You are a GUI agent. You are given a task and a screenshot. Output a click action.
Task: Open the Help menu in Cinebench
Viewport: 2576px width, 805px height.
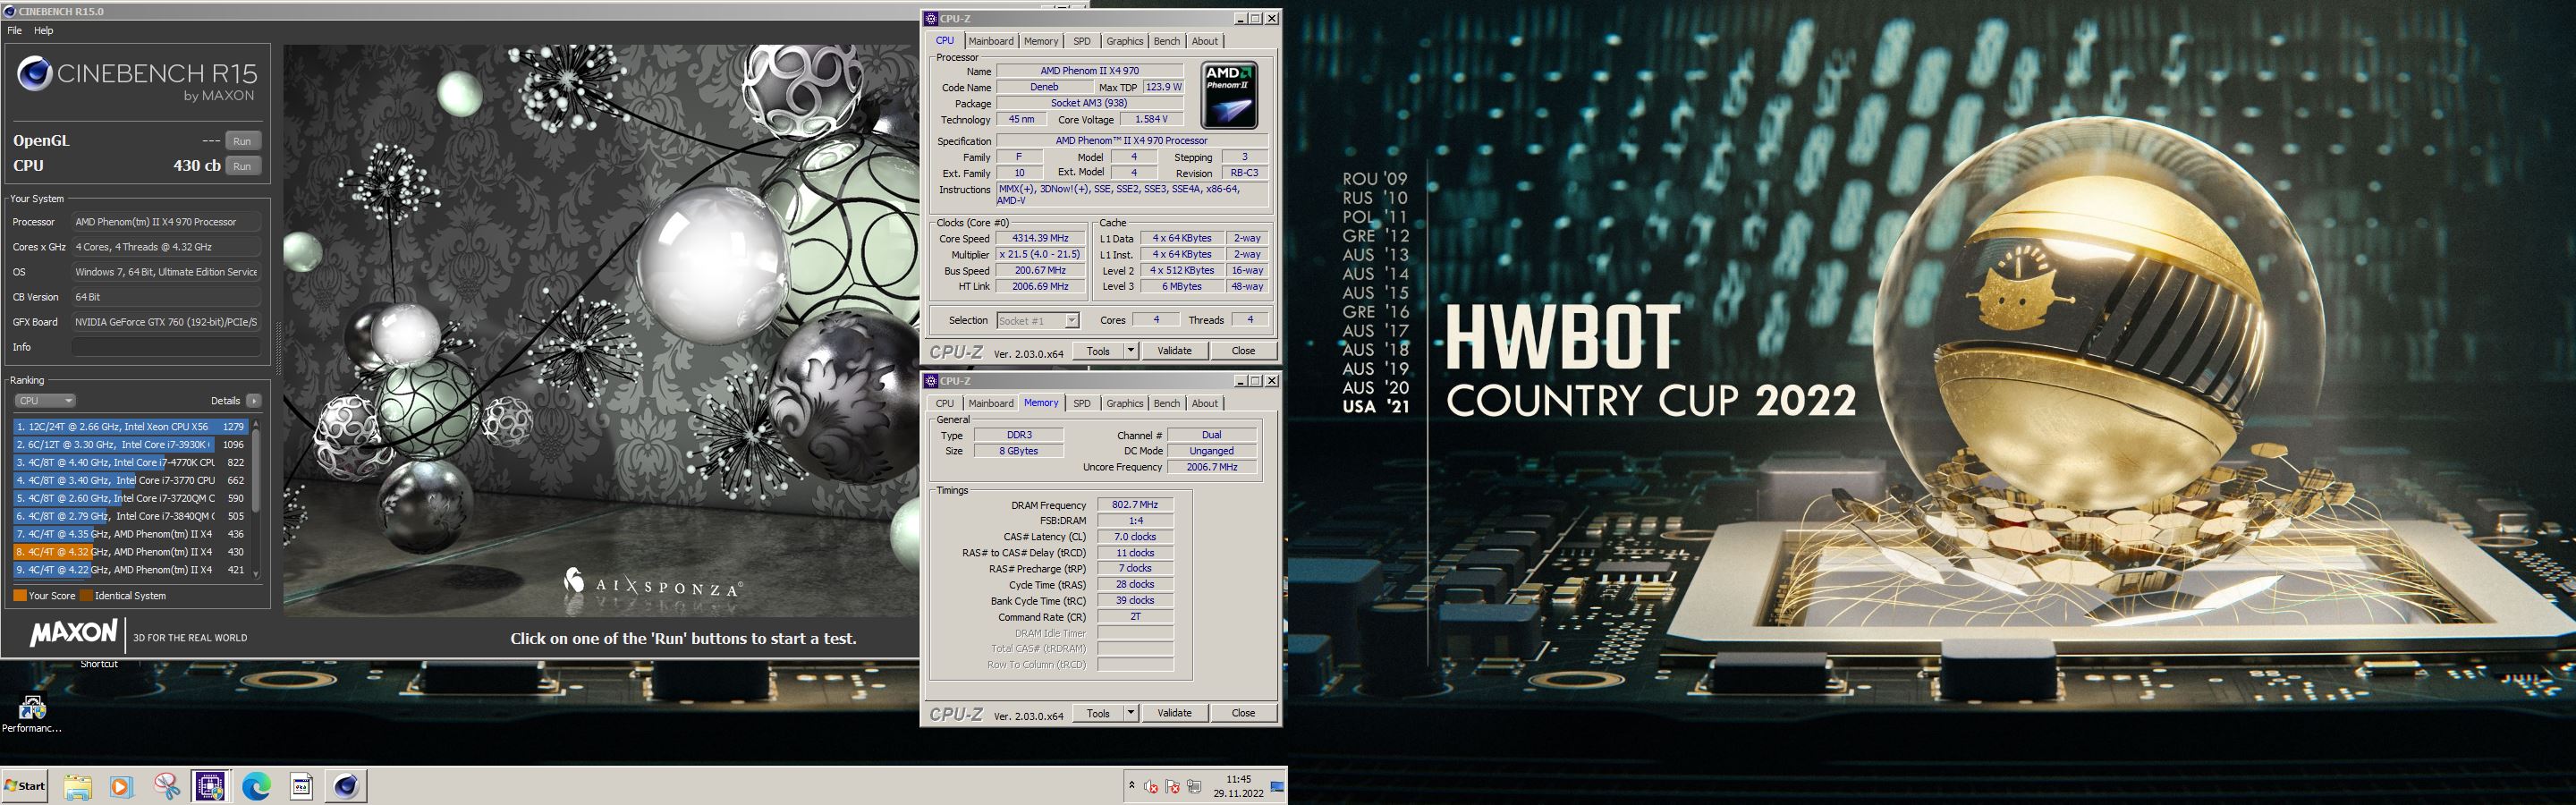coord(44,31)
